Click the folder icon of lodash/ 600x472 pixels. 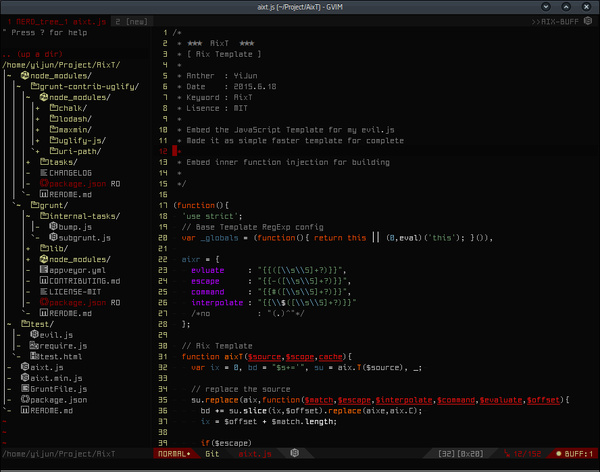(x=54, y=119)
